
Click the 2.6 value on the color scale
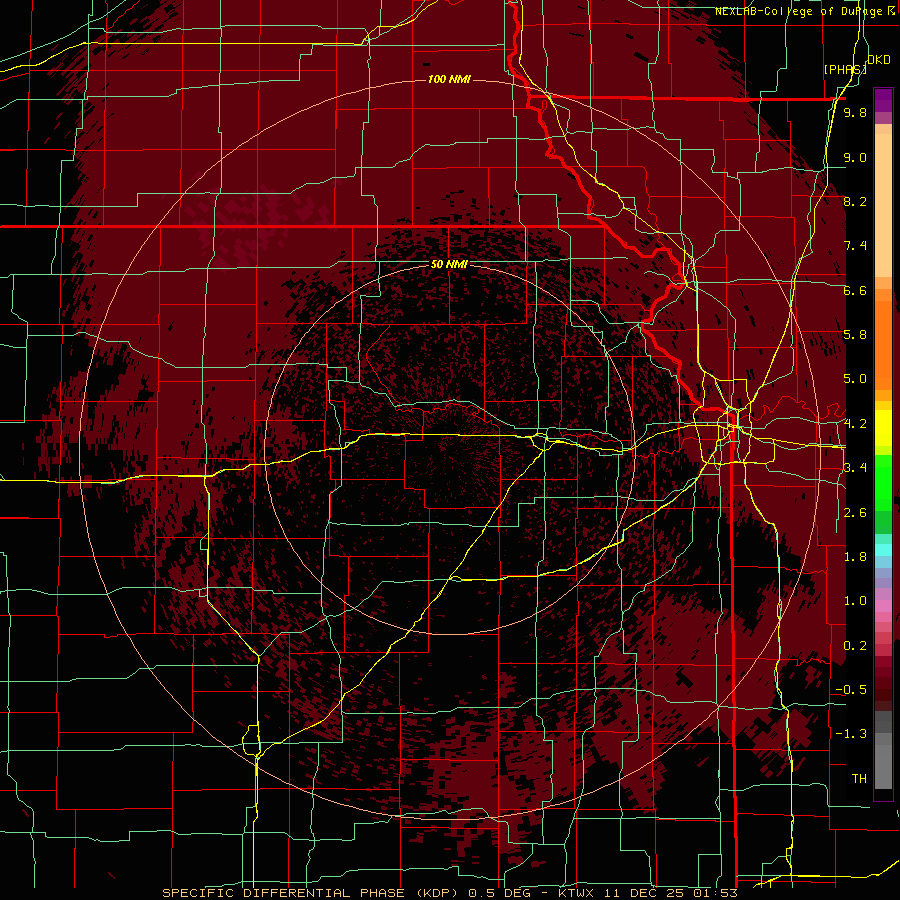point(855,513)
